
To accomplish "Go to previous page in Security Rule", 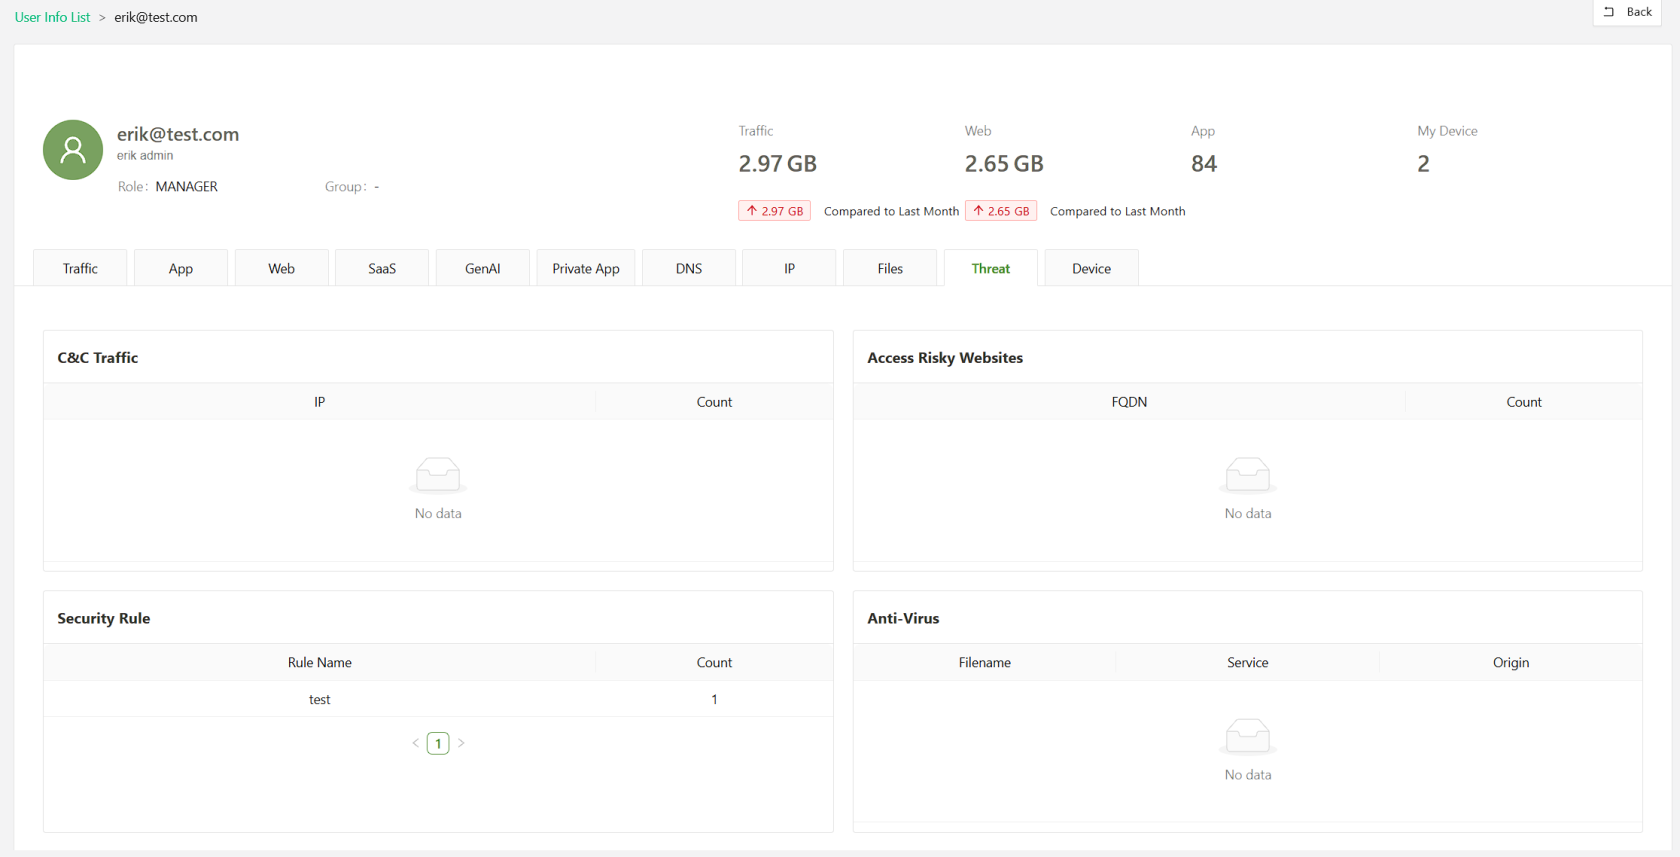I will click(x=416, y=743).
